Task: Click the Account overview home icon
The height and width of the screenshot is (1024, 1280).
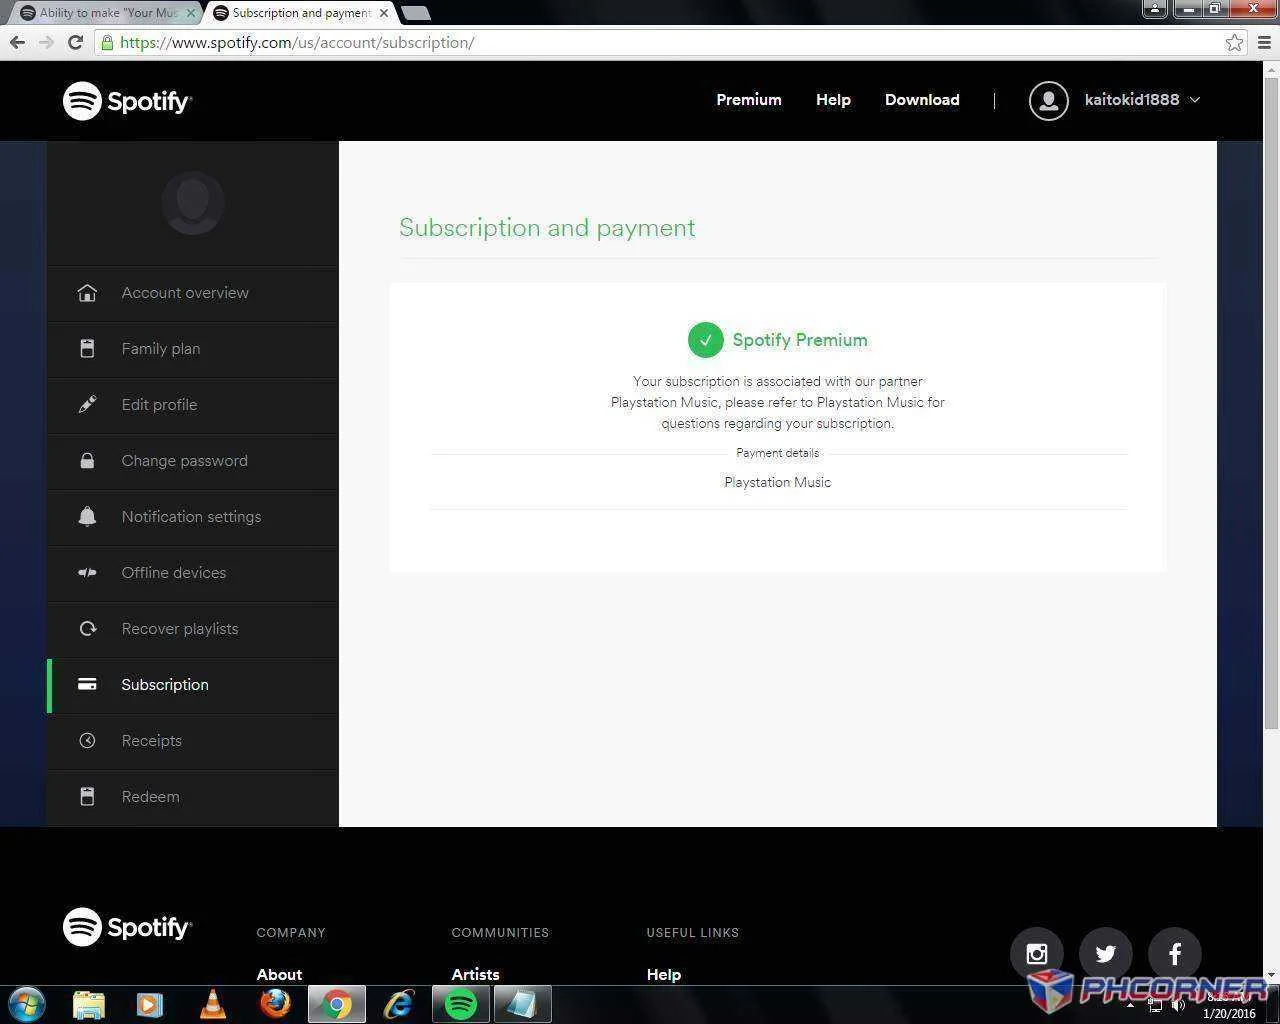Action: [x=87, y=293]
